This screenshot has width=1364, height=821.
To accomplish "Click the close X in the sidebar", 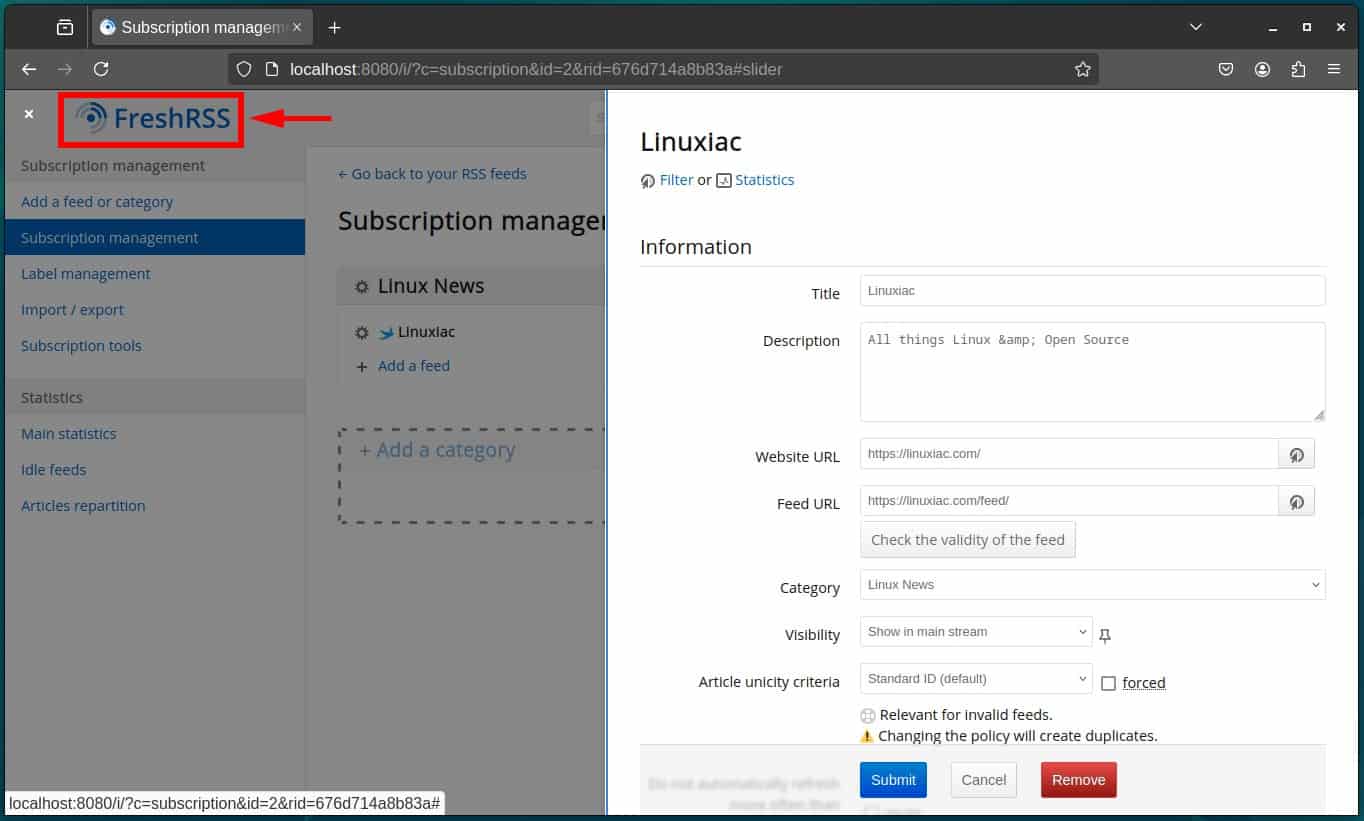I will (x=28, y=114).
